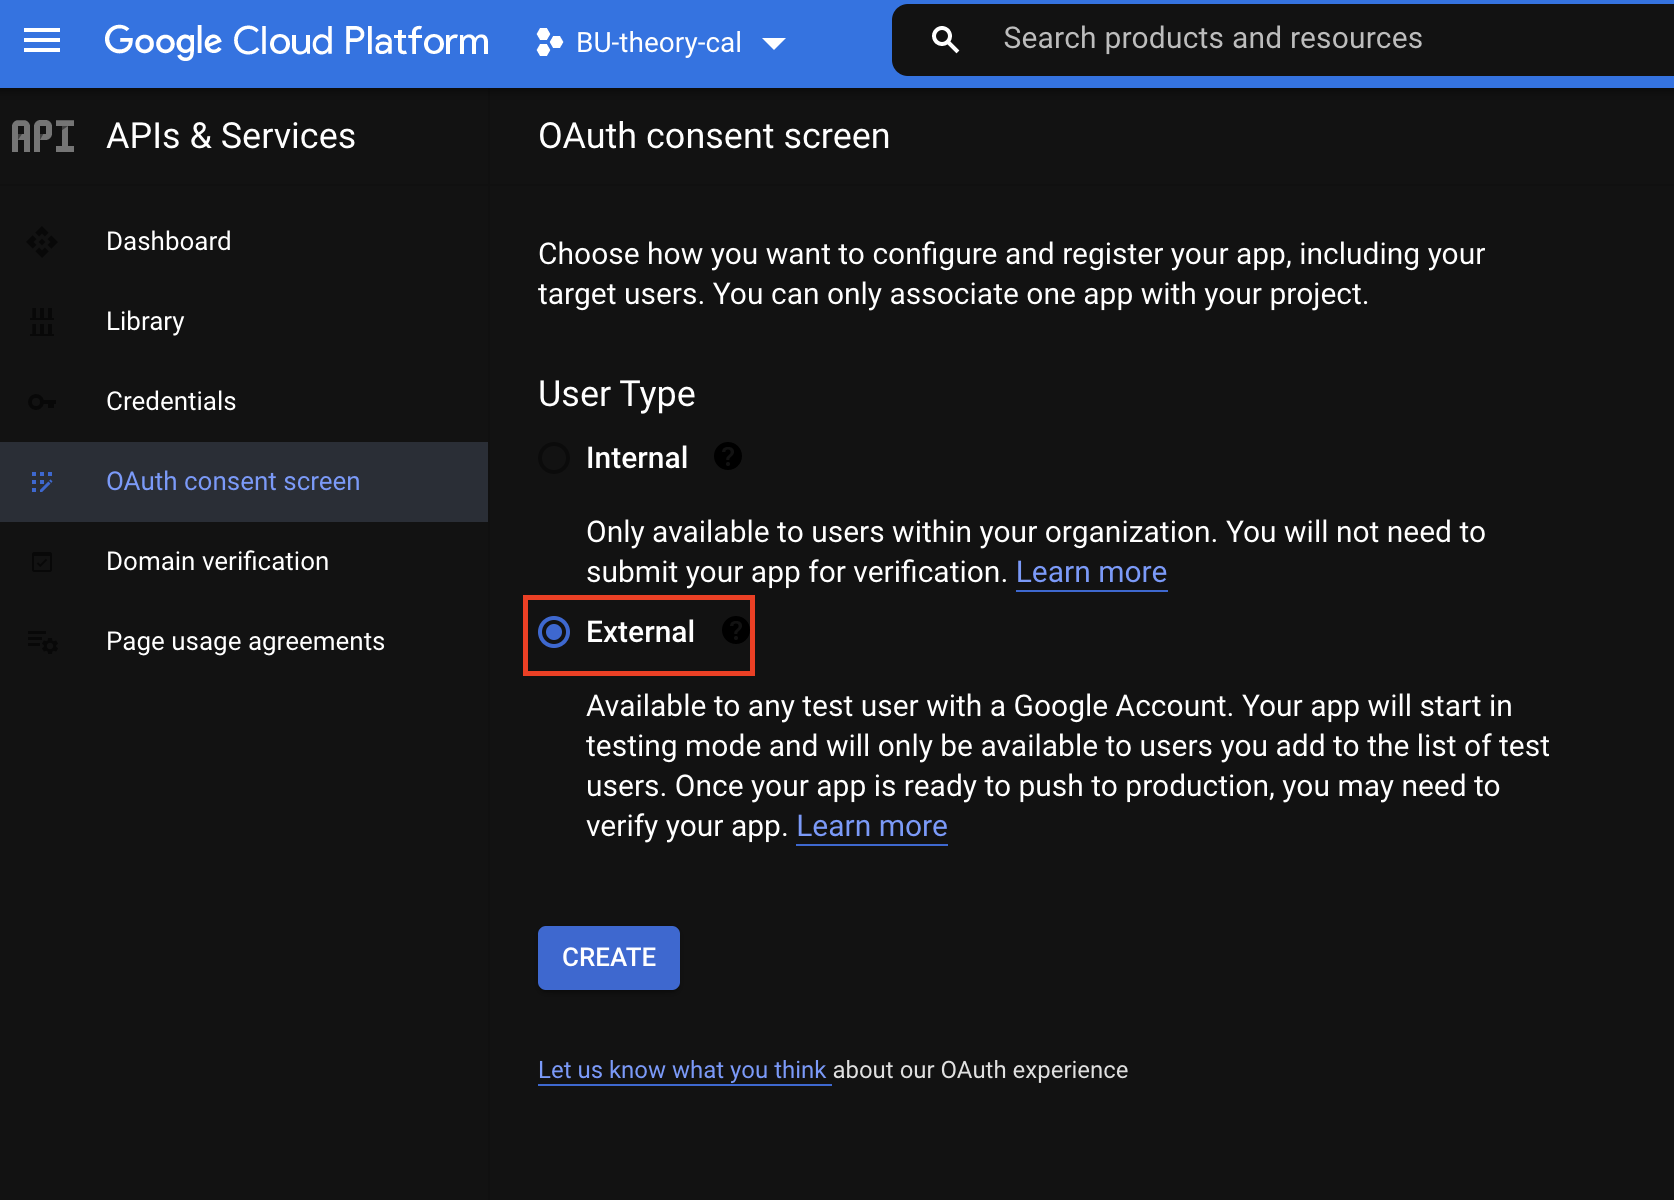Click the API logo icon

point(43,136)
